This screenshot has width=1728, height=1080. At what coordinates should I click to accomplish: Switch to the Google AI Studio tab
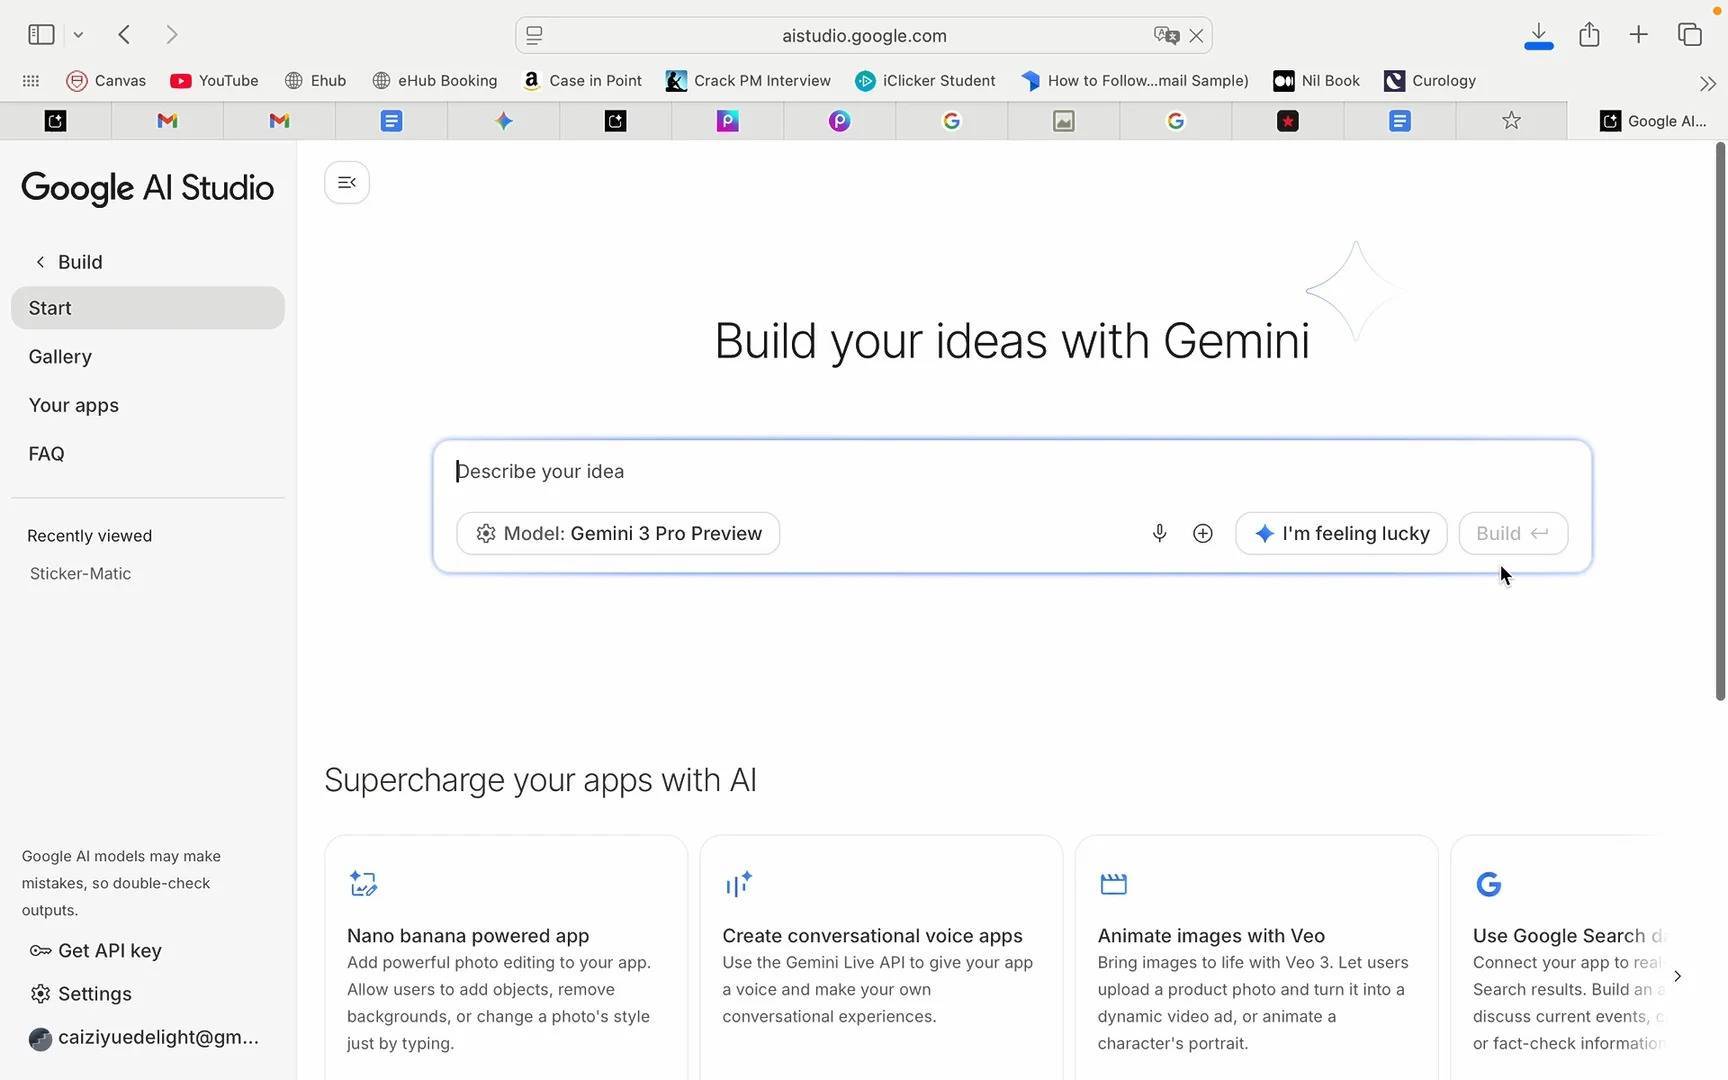click(1652, 121)
